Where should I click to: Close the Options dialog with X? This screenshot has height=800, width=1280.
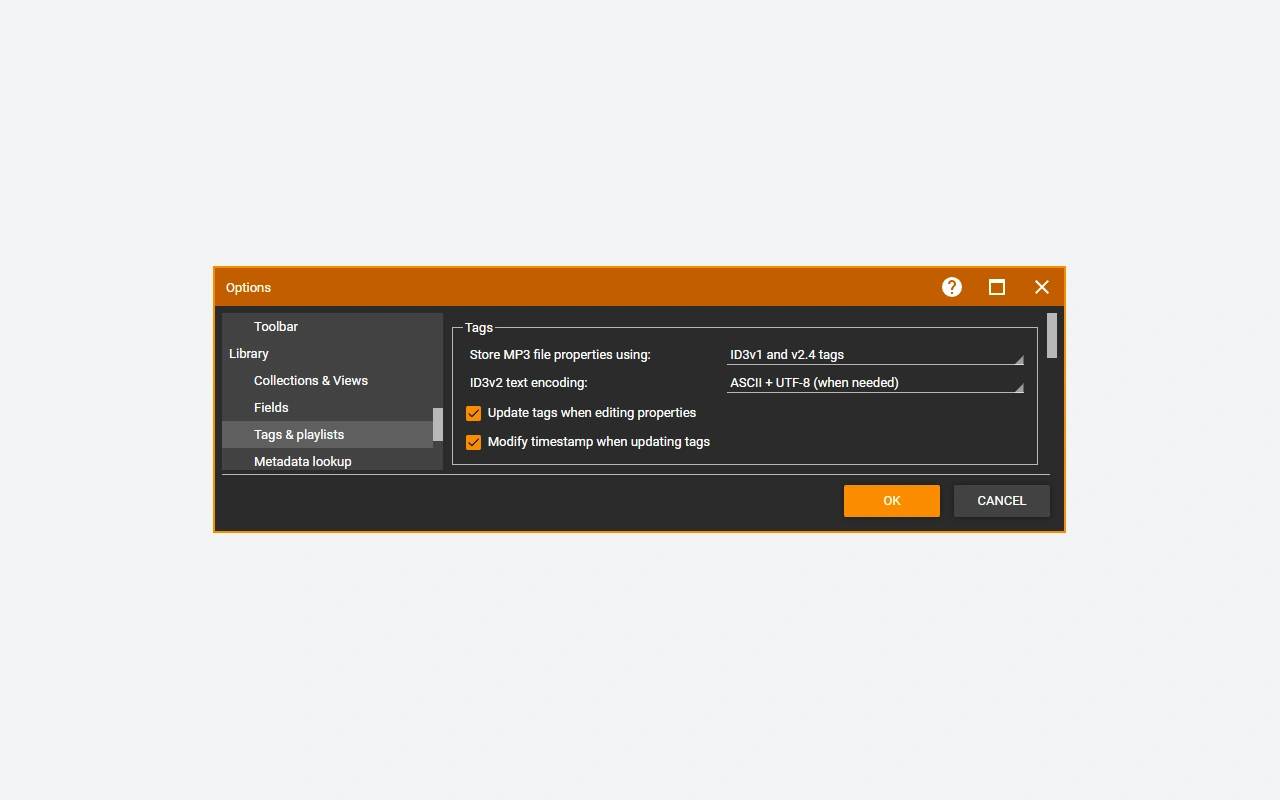(x=1042, y=287)
